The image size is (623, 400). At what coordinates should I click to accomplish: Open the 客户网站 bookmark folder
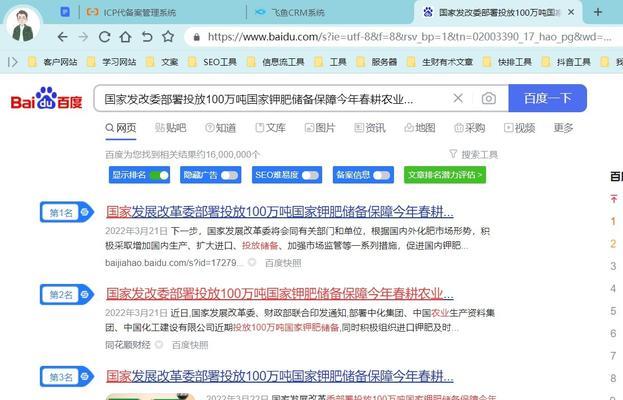click(x=52, y=62)
